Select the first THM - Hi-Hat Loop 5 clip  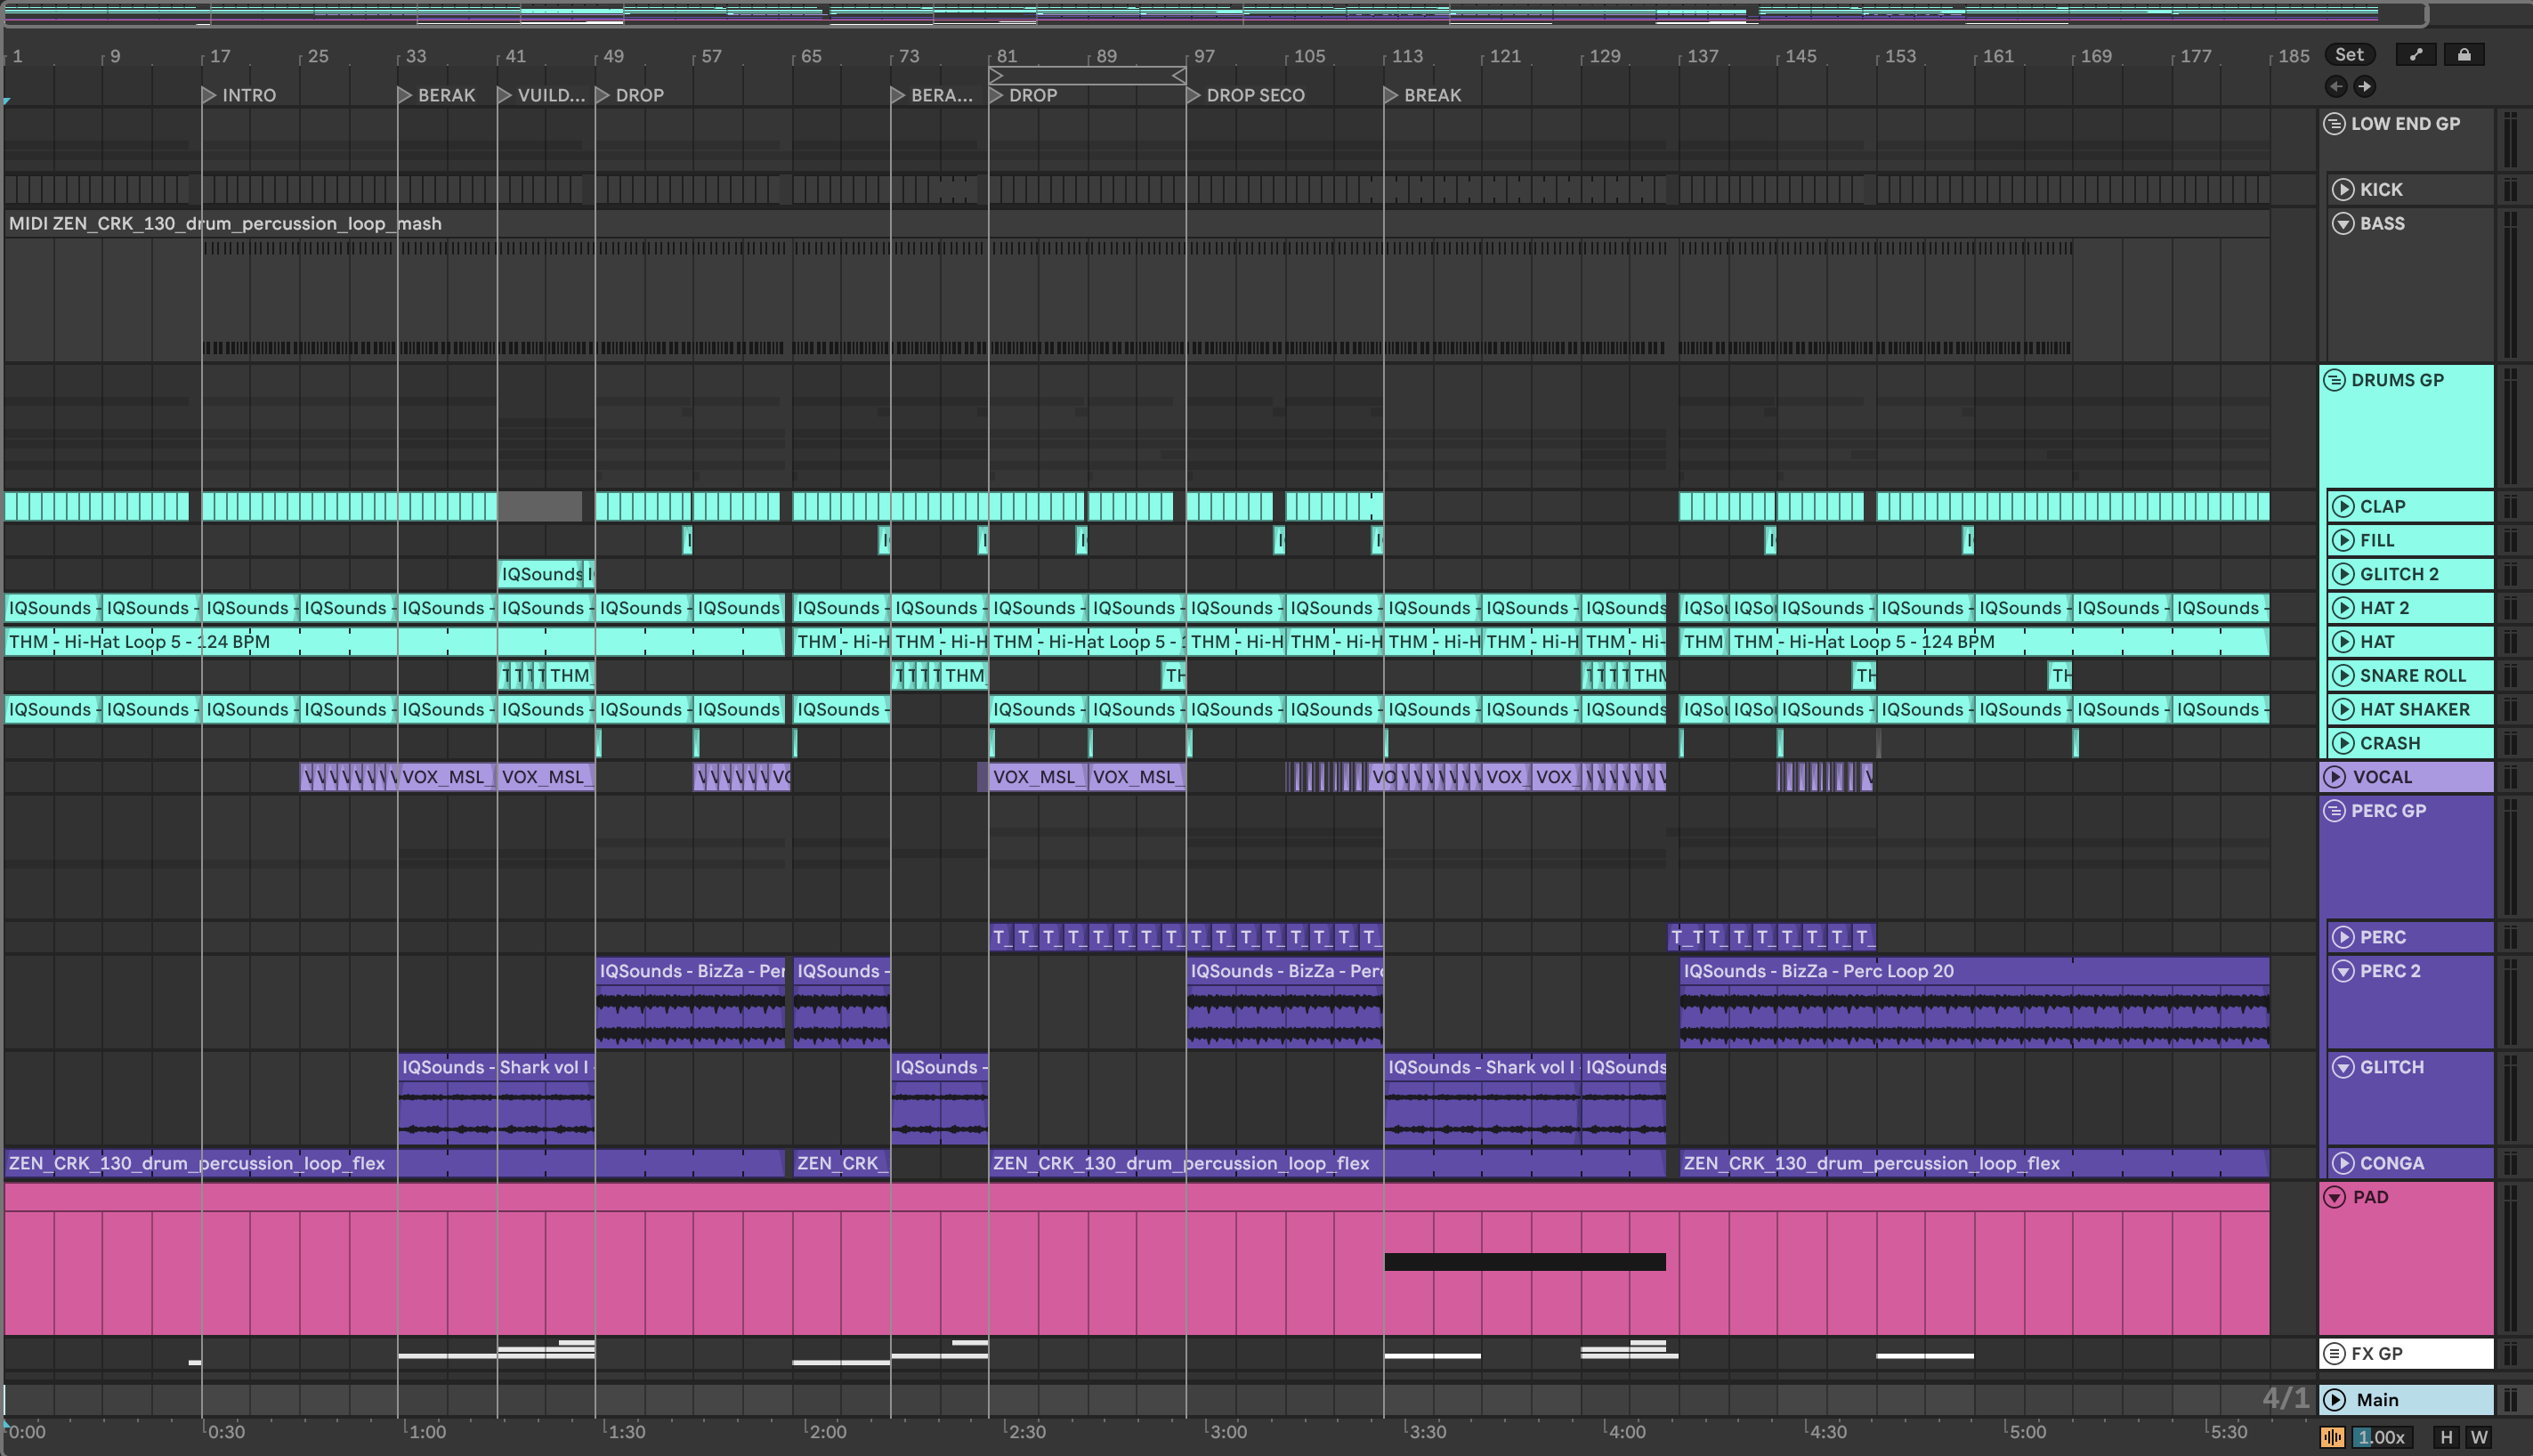tap(394, 643)
